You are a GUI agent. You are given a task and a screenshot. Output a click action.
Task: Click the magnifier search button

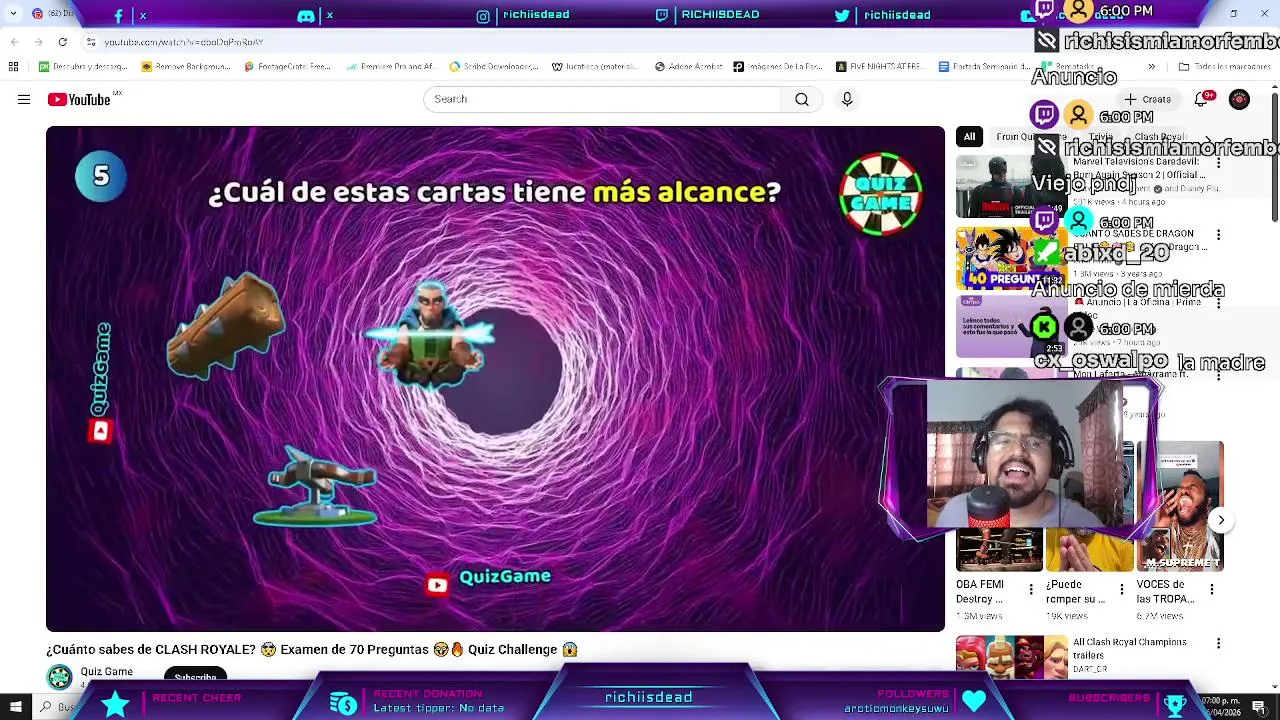pyautogui.click(x=802, y=99)
